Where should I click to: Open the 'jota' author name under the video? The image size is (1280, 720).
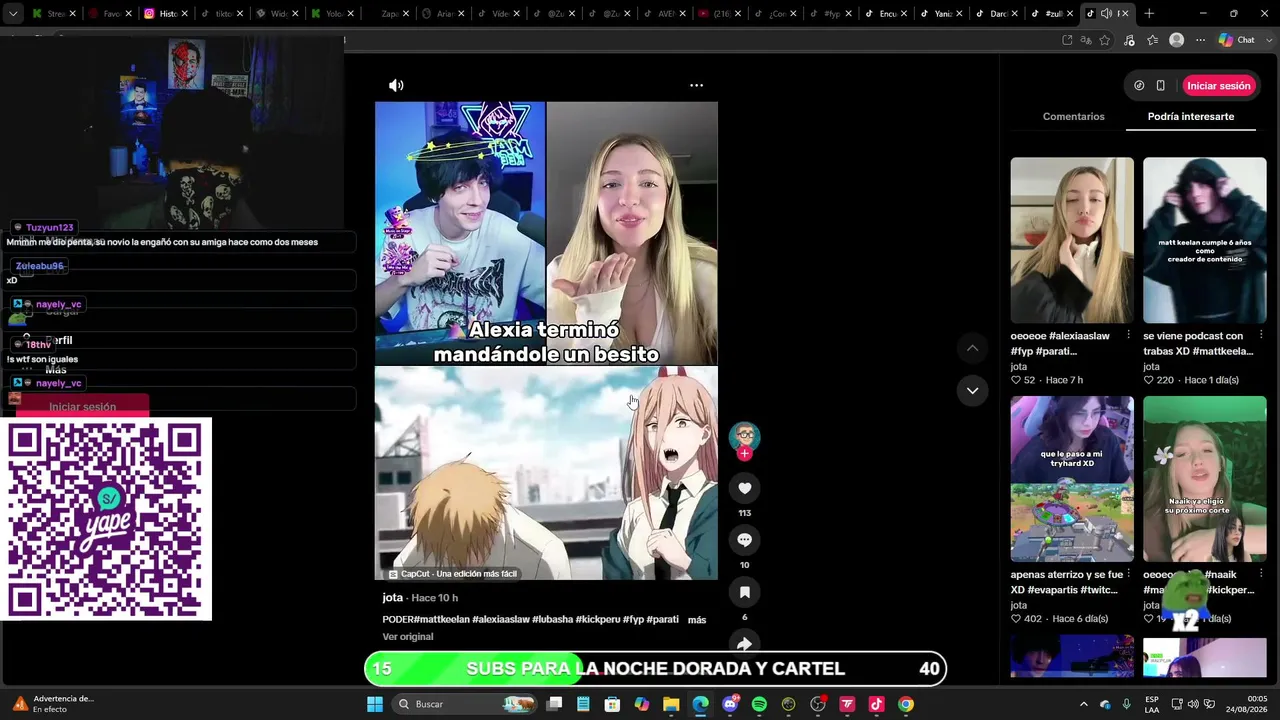(393, 598)
